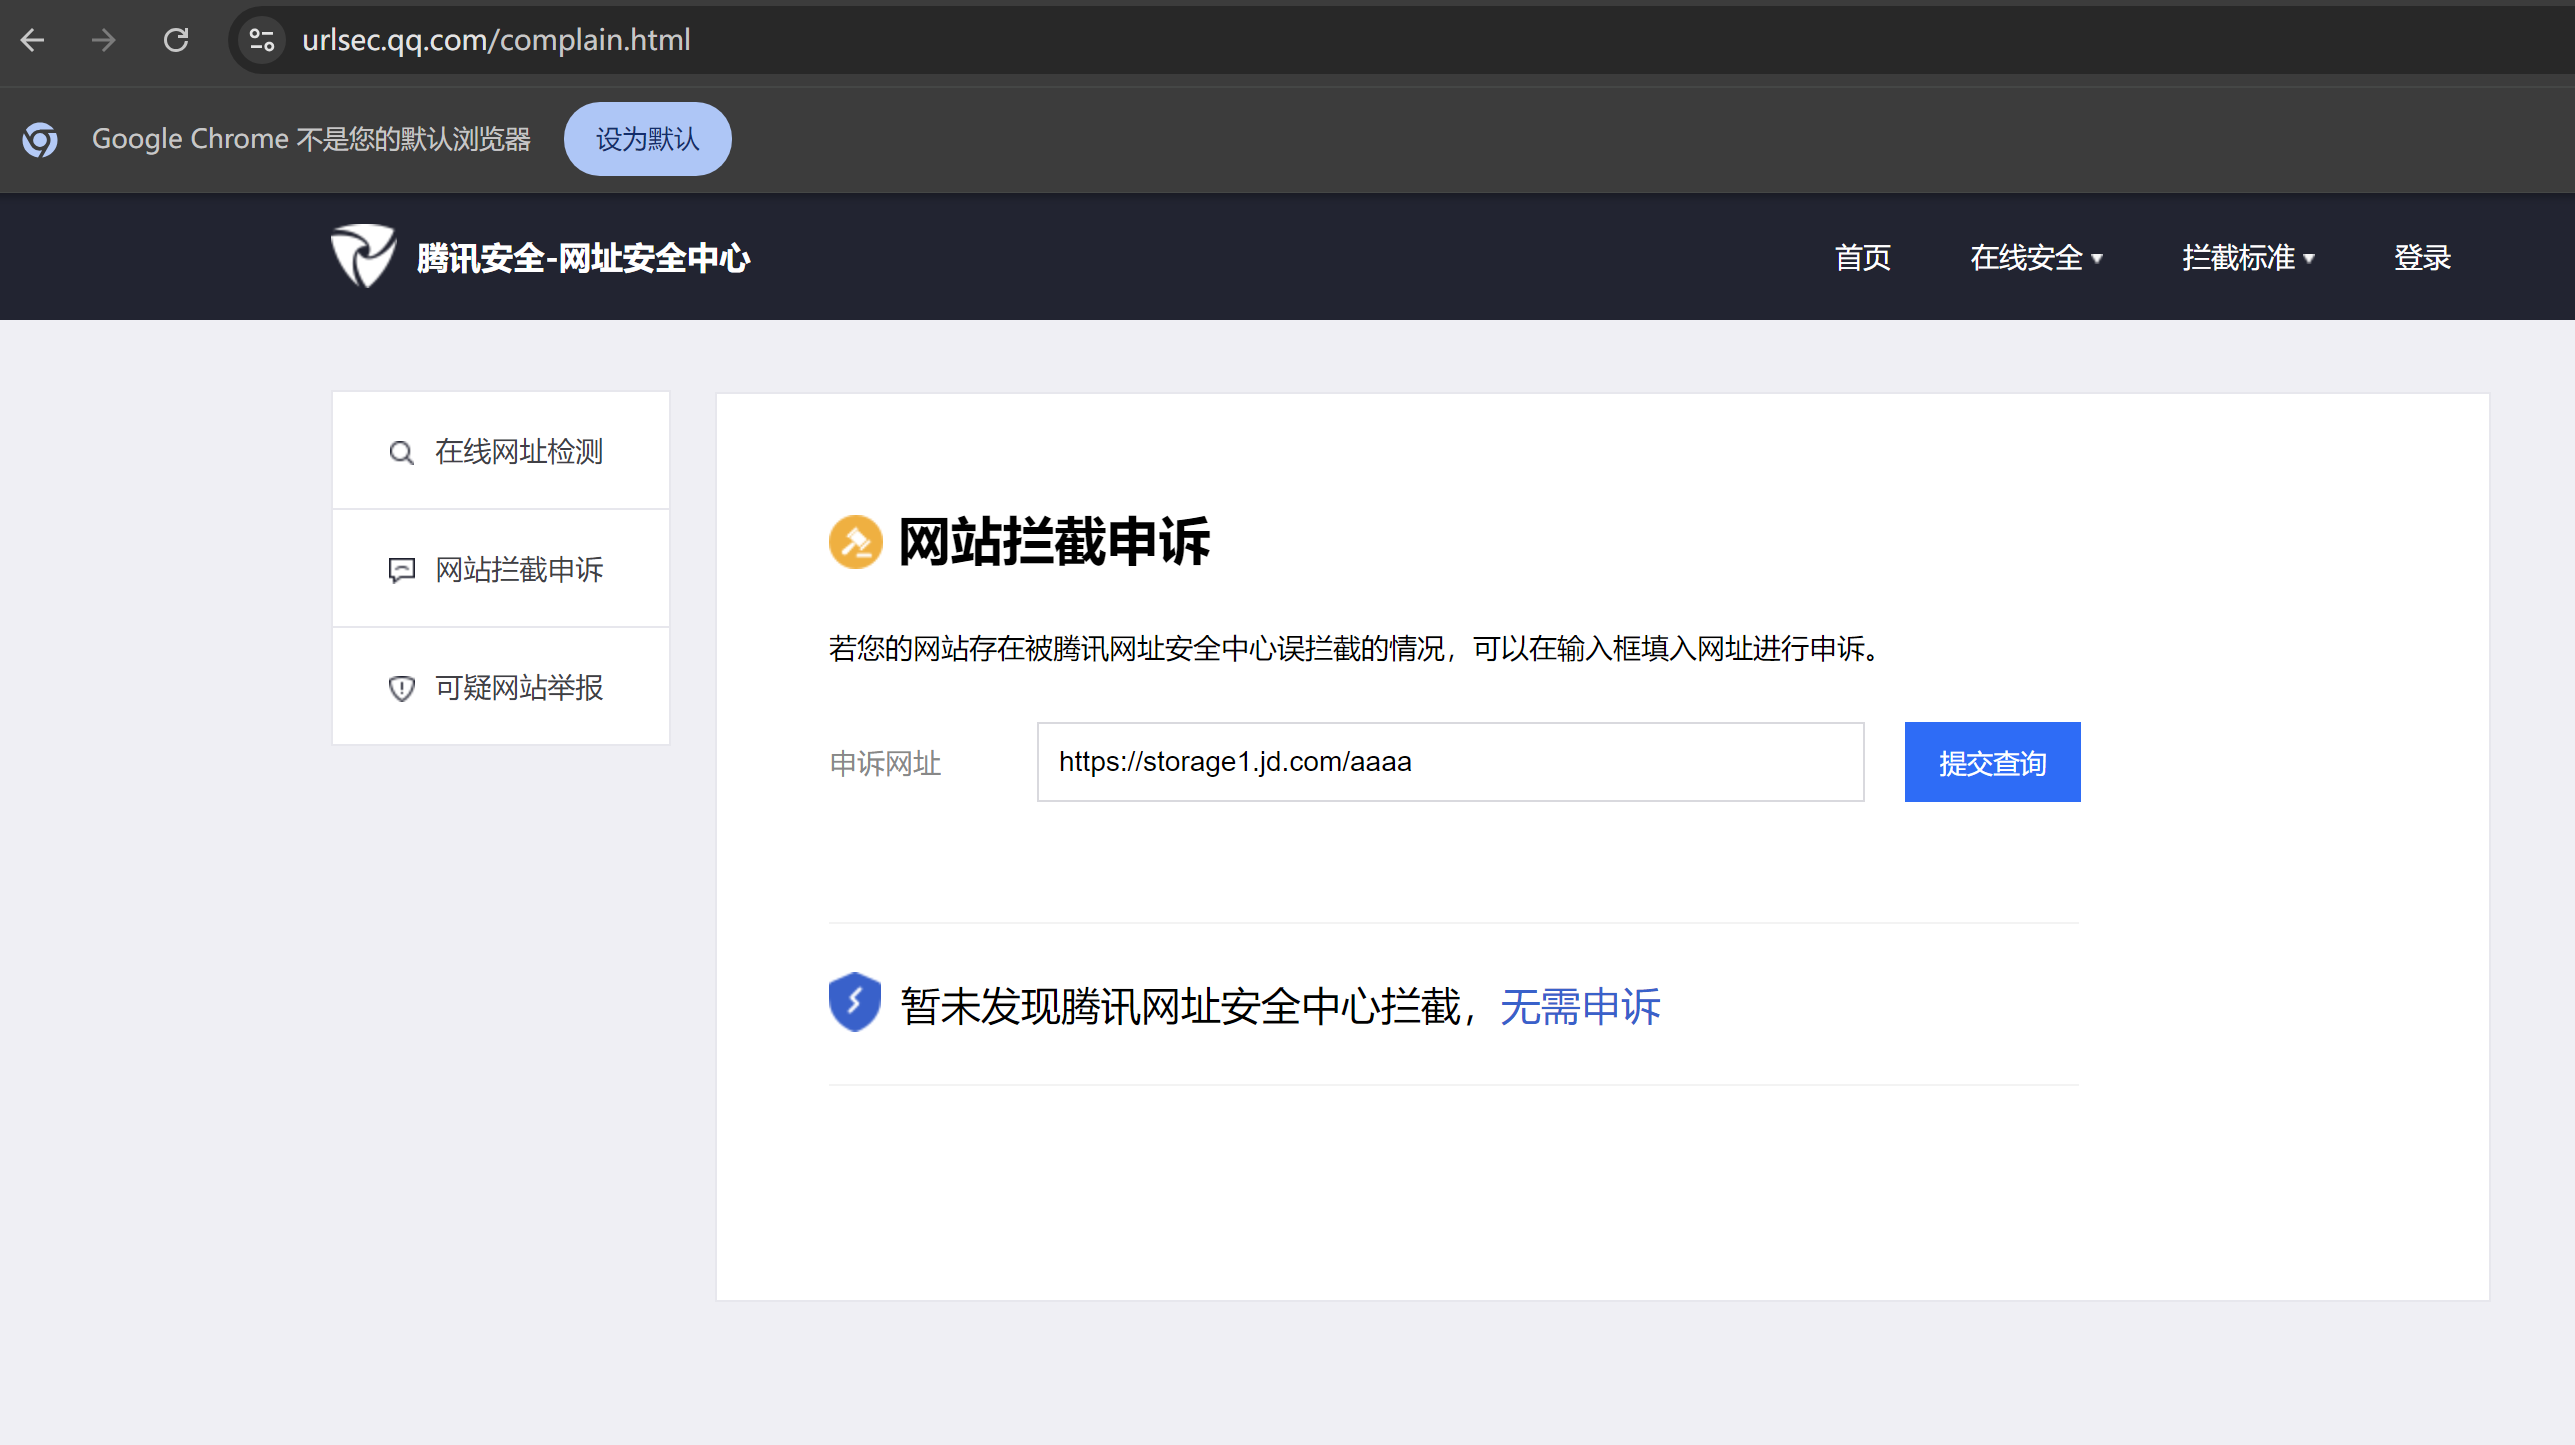Expand the 拦截标准 dropdown menu
2575x1445 pixels.
click(x=2248, y=258)
